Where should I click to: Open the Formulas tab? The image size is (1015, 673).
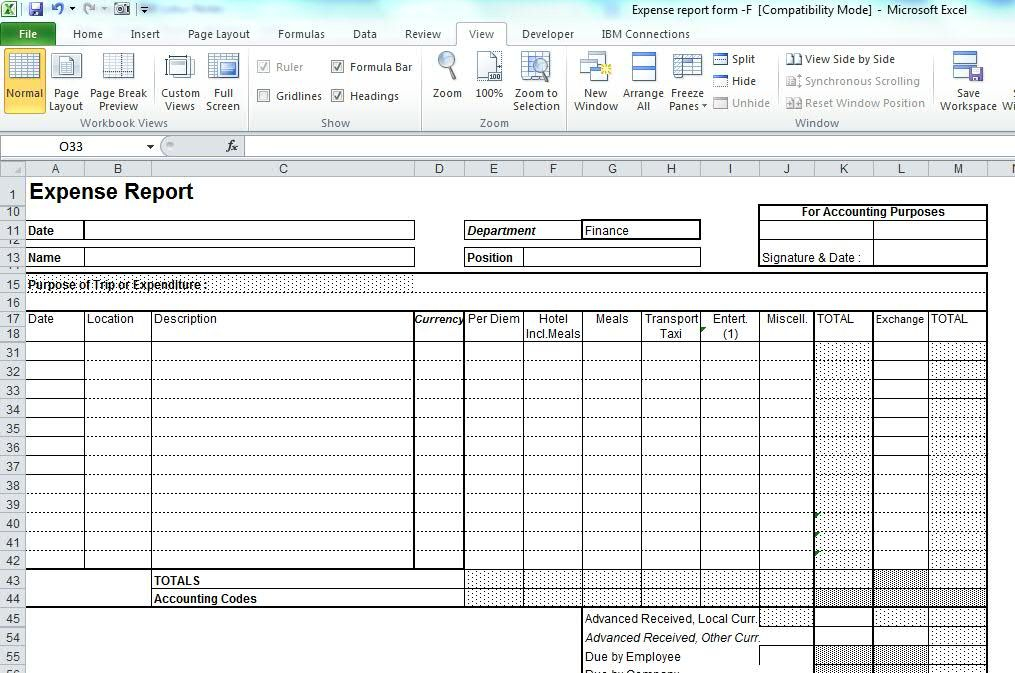pyautogui.click(x=302, y=34)
